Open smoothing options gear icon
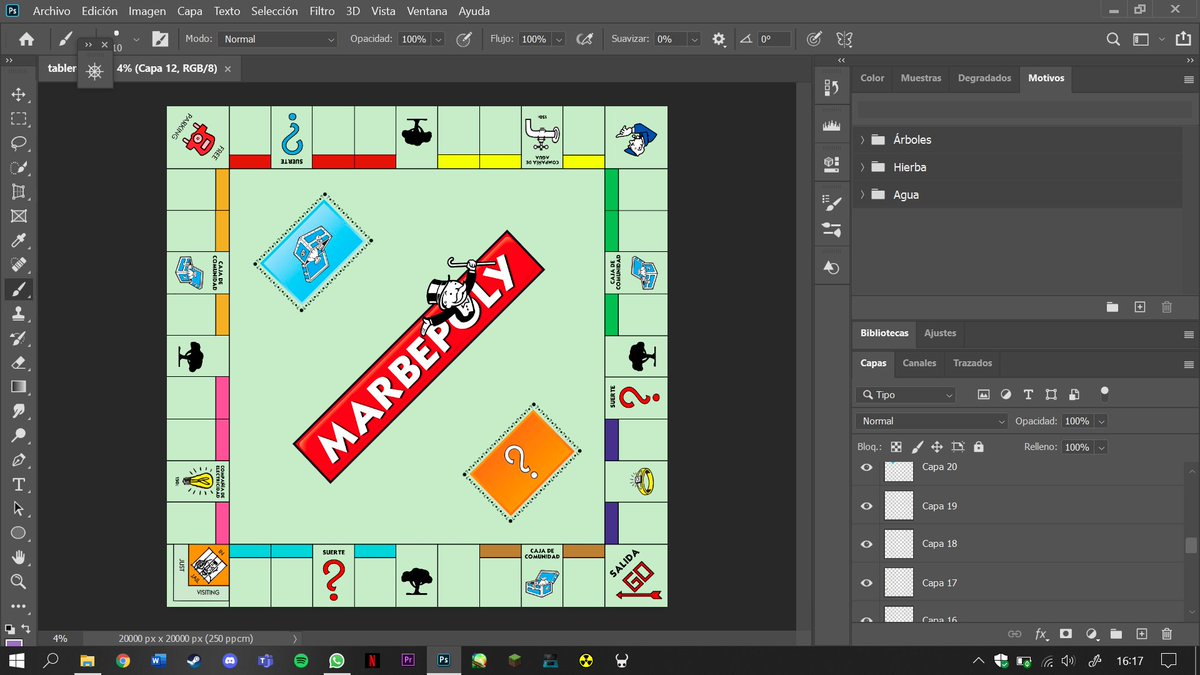This screenshot has height=675, width=1200. coord(719,39)
